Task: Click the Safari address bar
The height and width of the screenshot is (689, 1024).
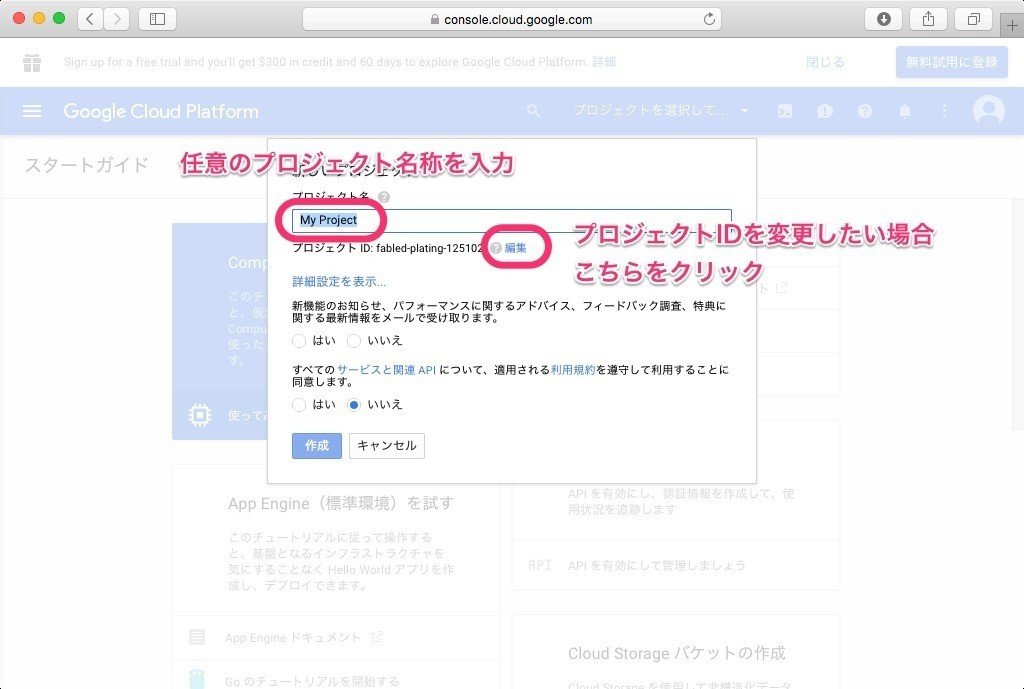Action: click(x=512, y=19)
